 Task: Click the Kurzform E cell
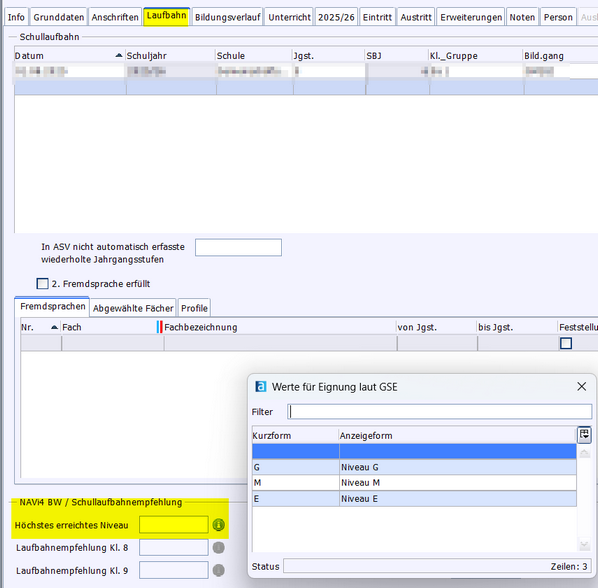[296, 499]
